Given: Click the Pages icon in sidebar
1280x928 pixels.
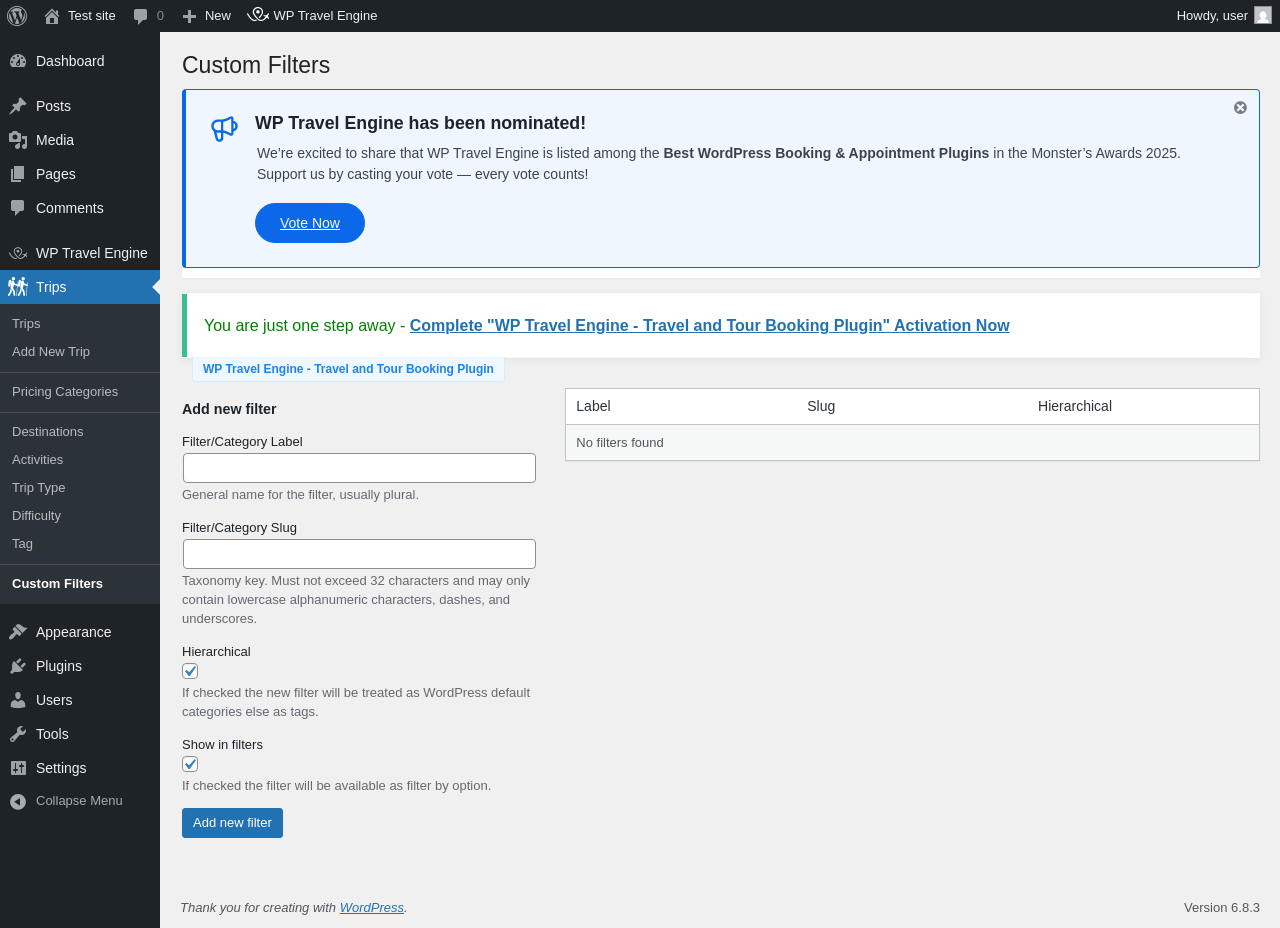Looking at the screenshot, I should tap(18, 174).
